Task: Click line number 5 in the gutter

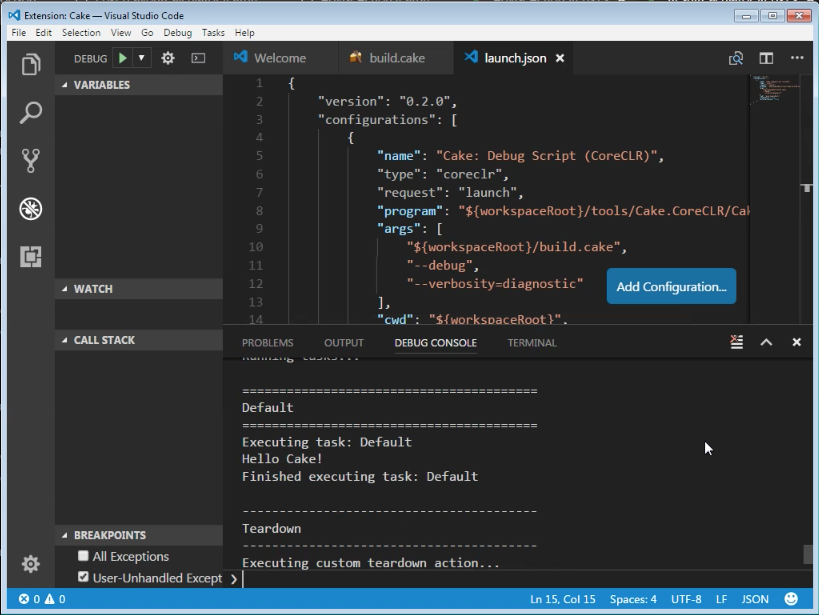Action: tap(260, 156)
